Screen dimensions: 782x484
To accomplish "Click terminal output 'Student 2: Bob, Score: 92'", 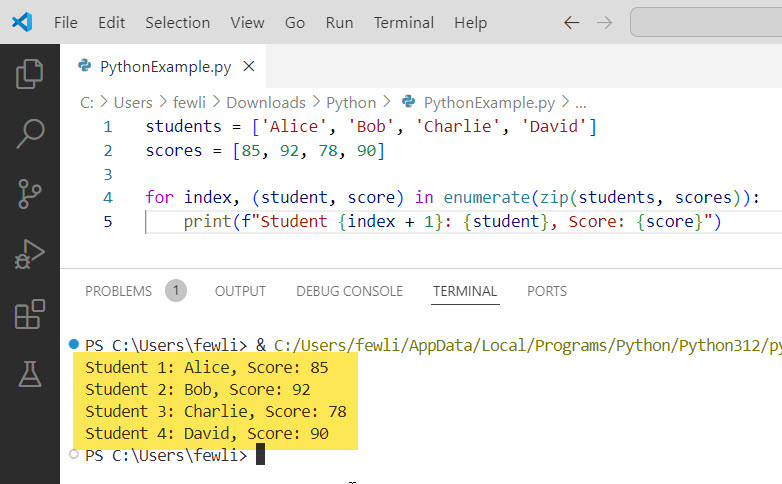I will (x=197, y=390).
